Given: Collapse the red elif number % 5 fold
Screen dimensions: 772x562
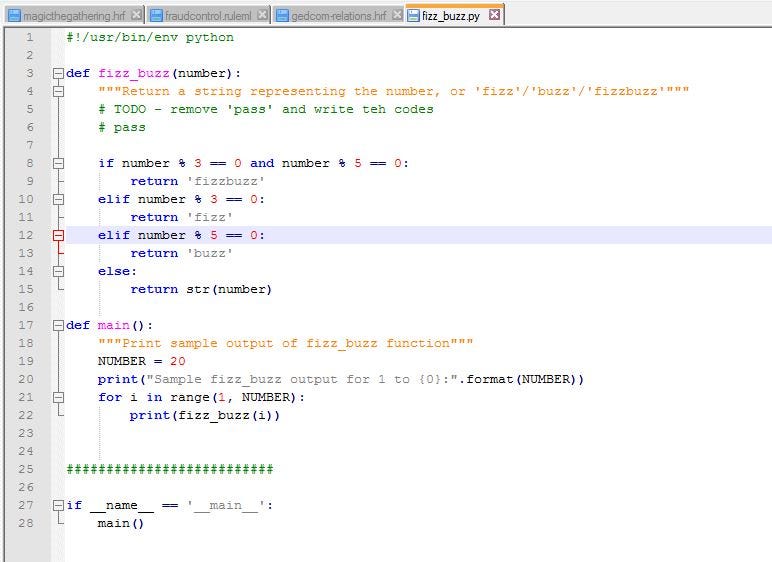Looking at the screenshot, I should [58, 235].
